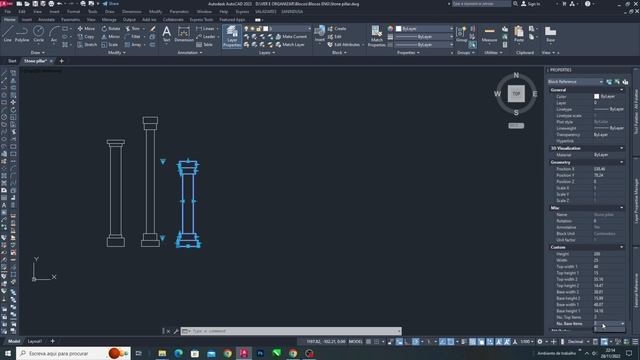Click the Group icon
640x360 pixels.
point(462,33)
